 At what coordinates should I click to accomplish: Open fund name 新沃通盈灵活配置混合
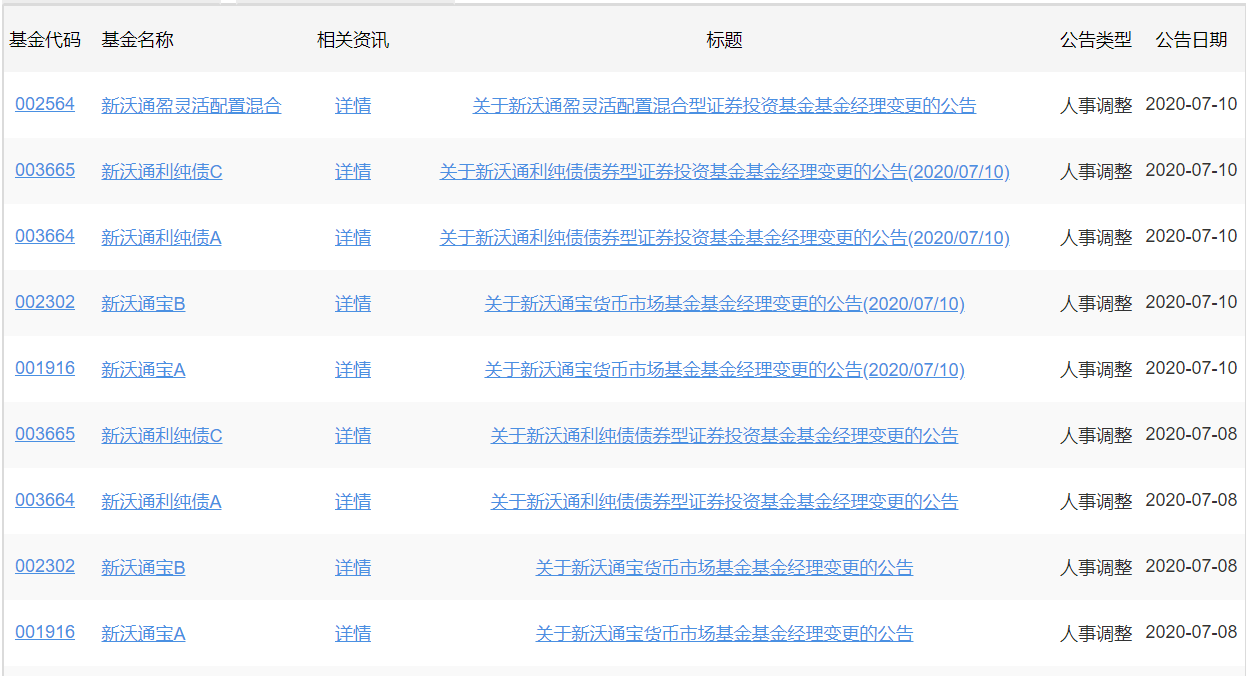click(x=191, y=105)
